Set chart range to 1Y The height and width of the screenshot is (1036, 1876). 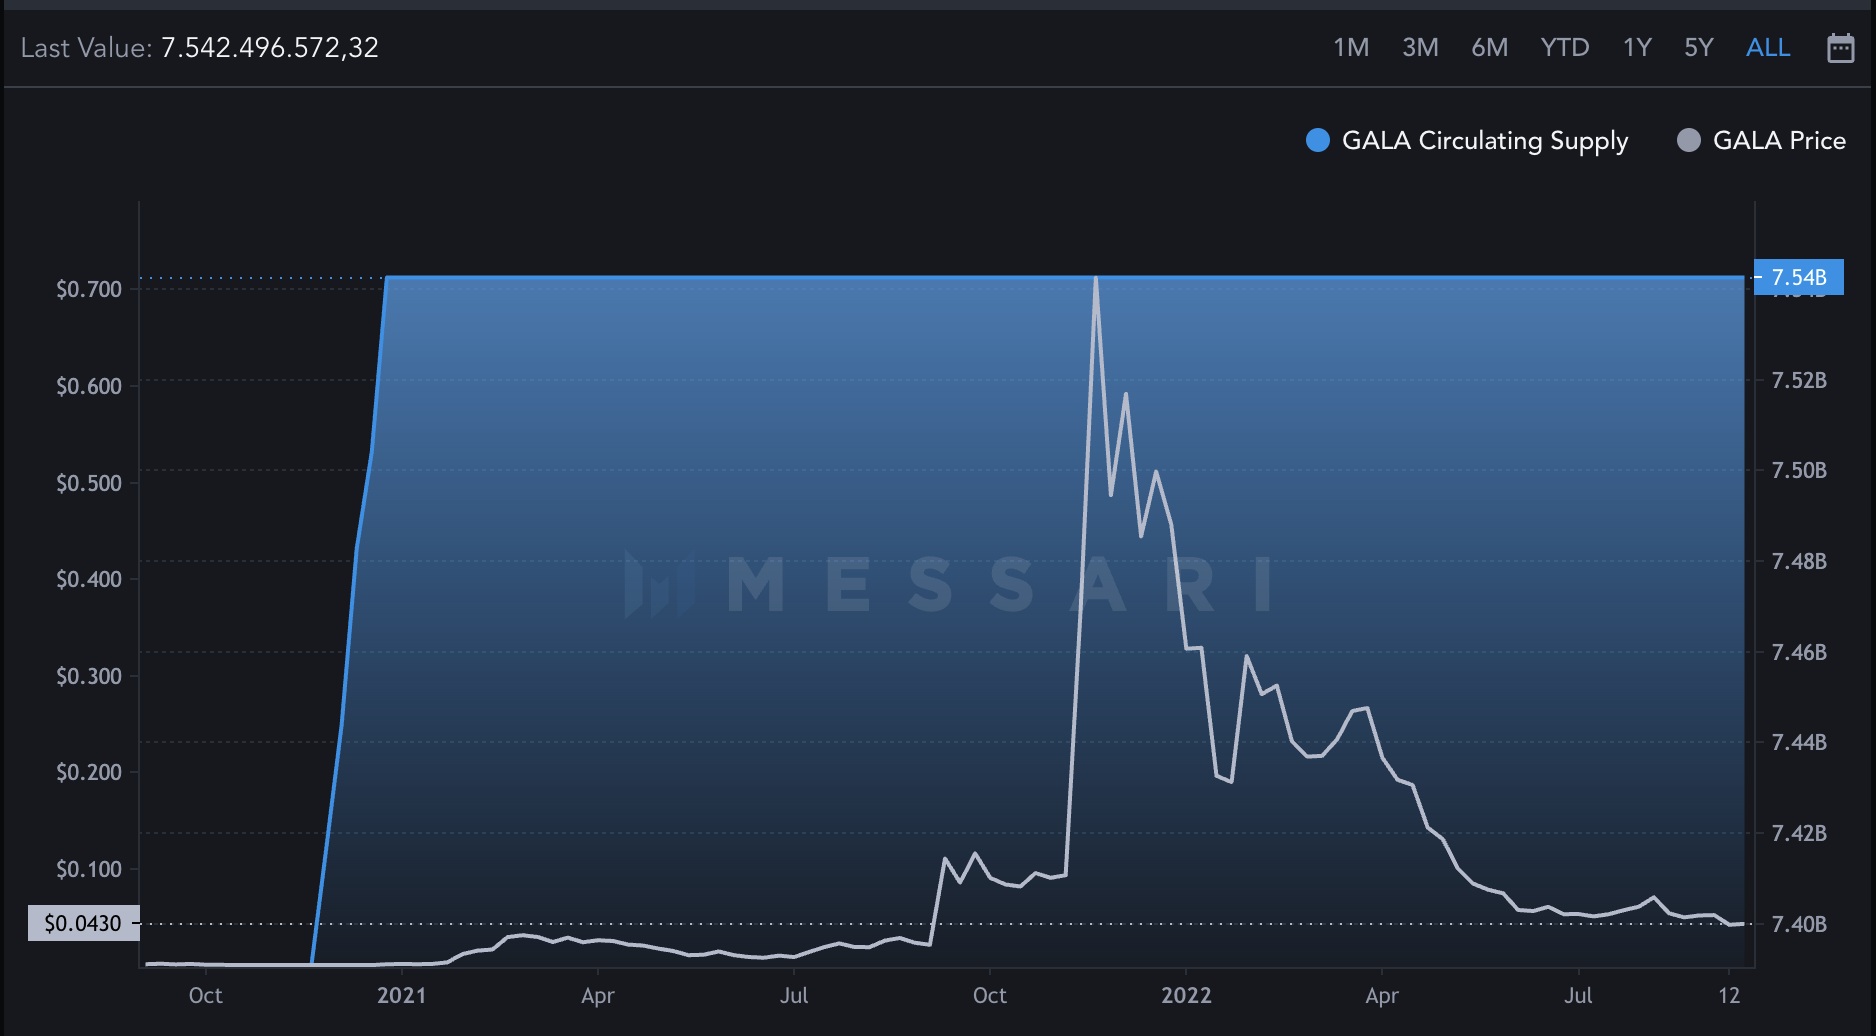coord(1636,48)
